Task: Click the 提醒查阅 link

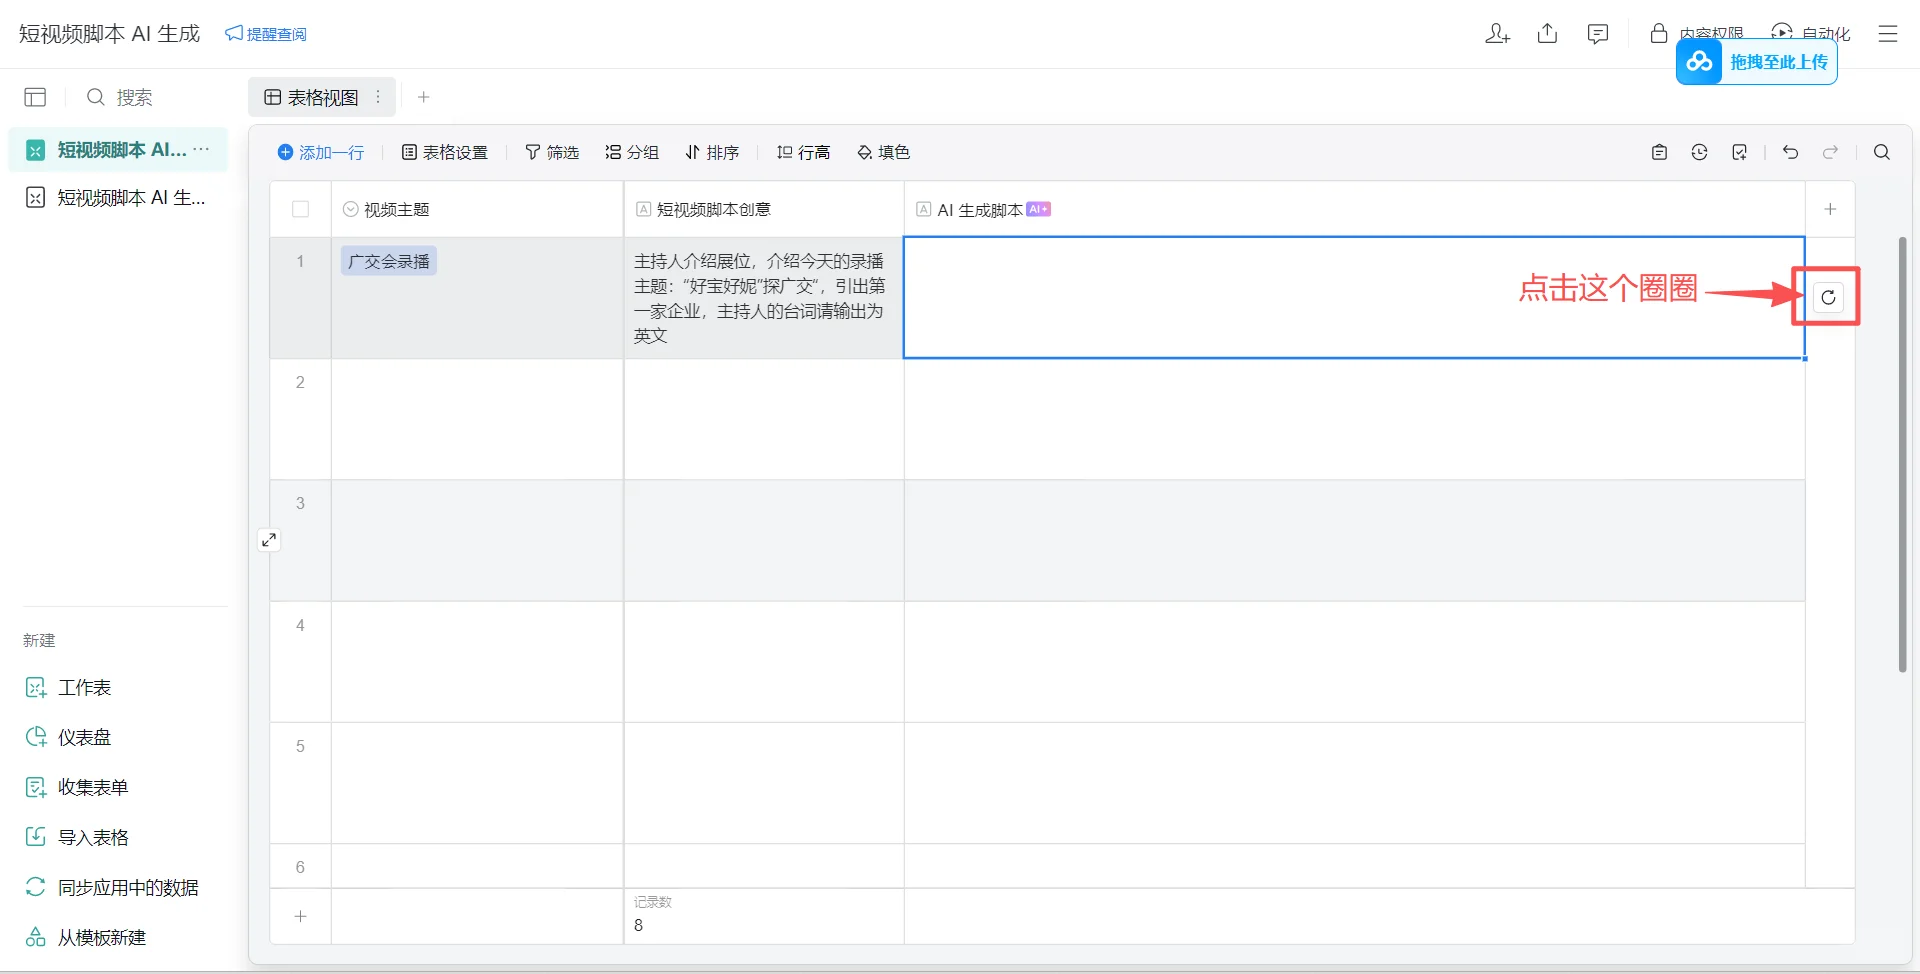Action: tap(266, 34)
